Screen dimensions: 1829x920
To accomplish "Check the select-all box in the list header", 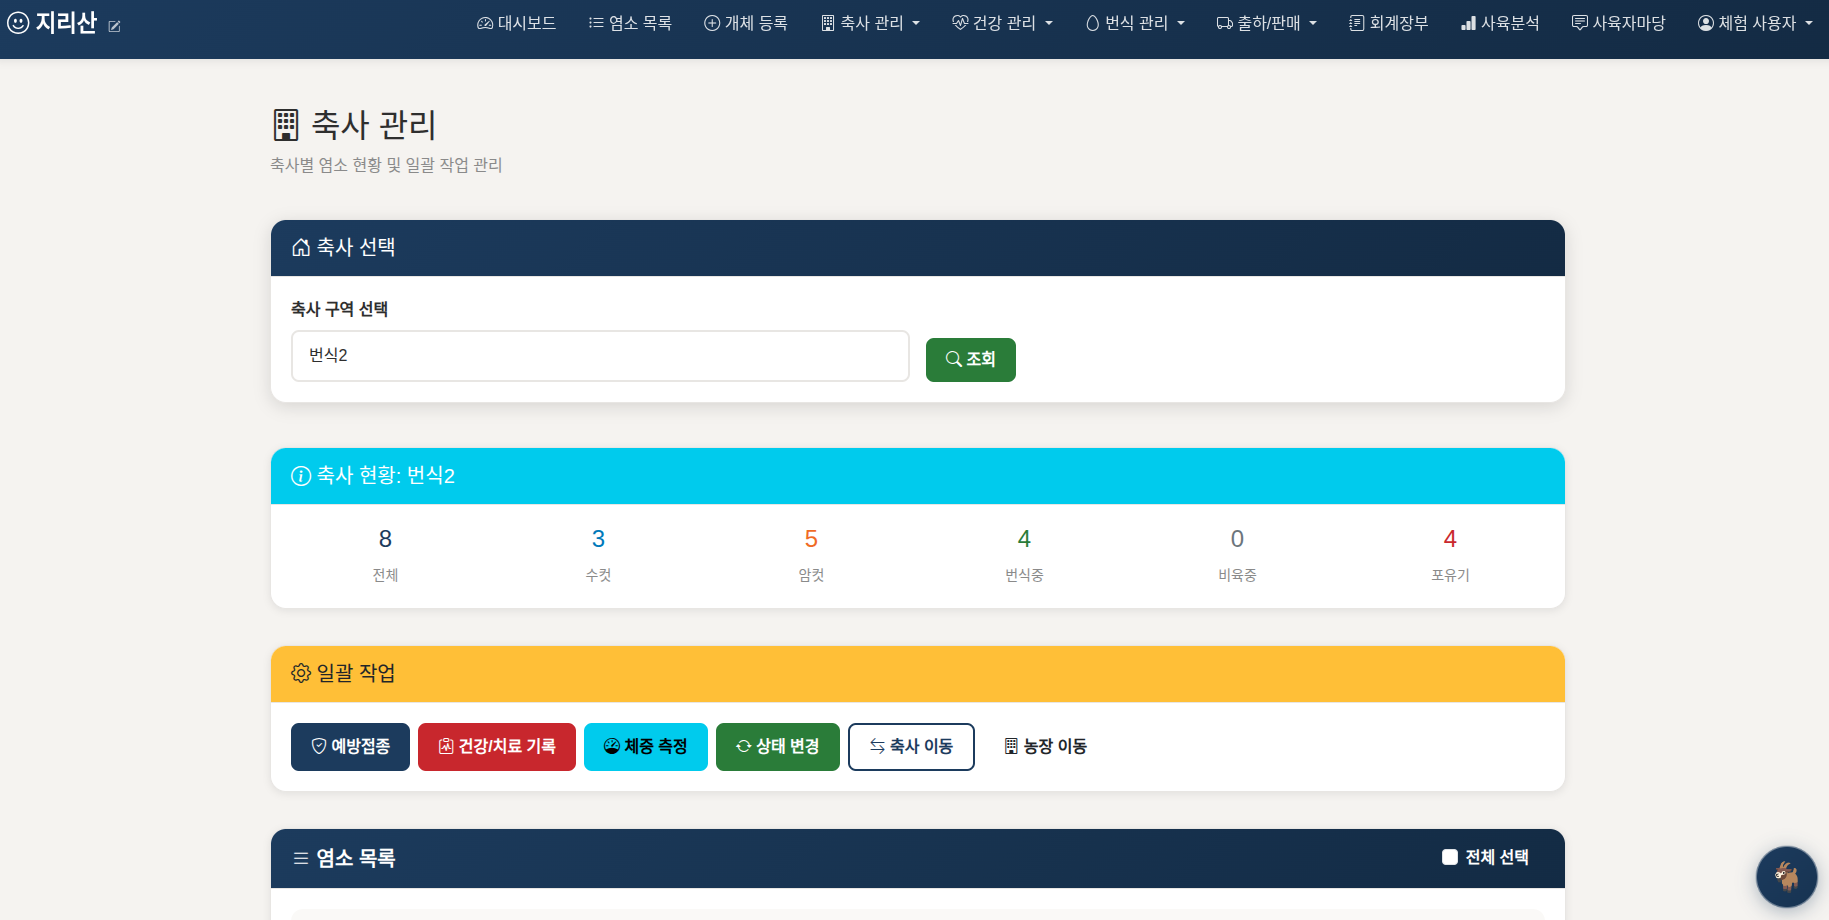I will coord(1448,857).
